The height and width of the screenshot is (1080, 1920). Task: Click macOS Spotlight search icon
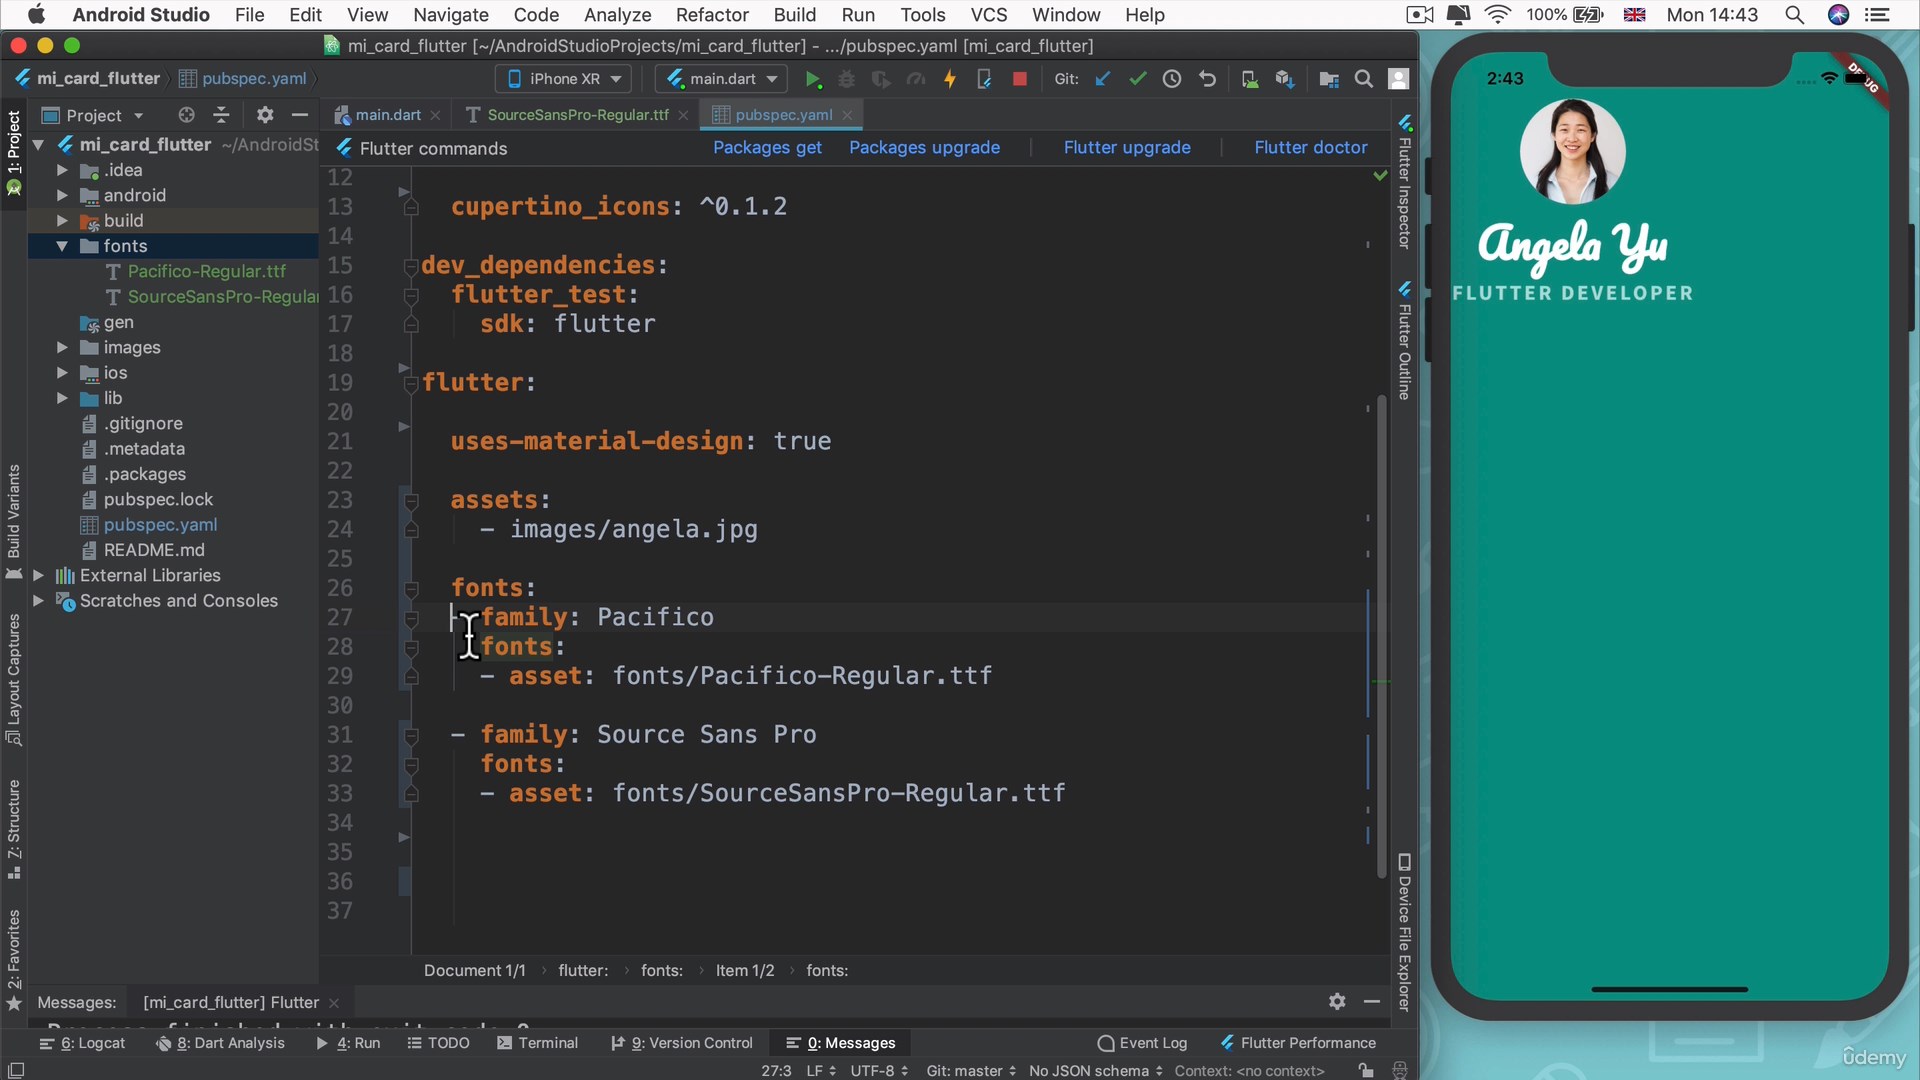1795,15
